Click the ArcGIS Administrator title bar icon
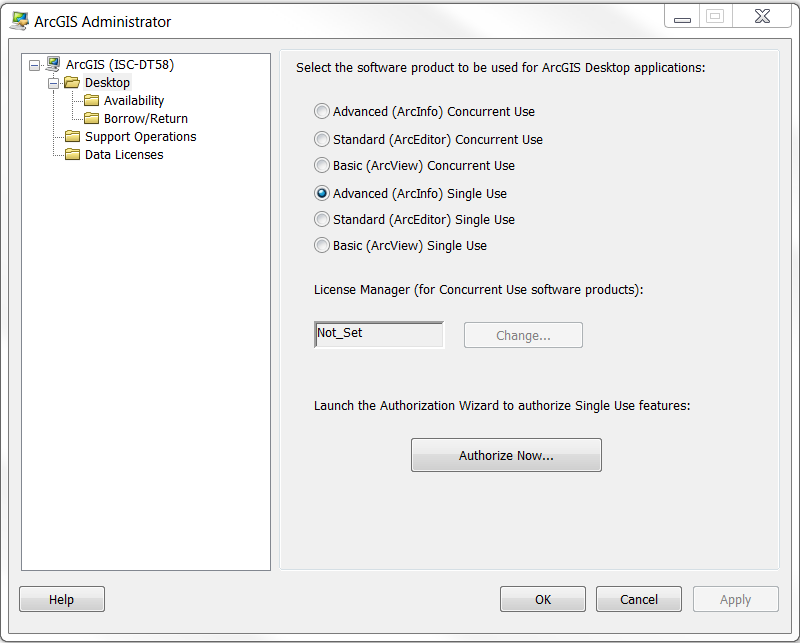The image size is (800, 643). (x=19, y=21)
